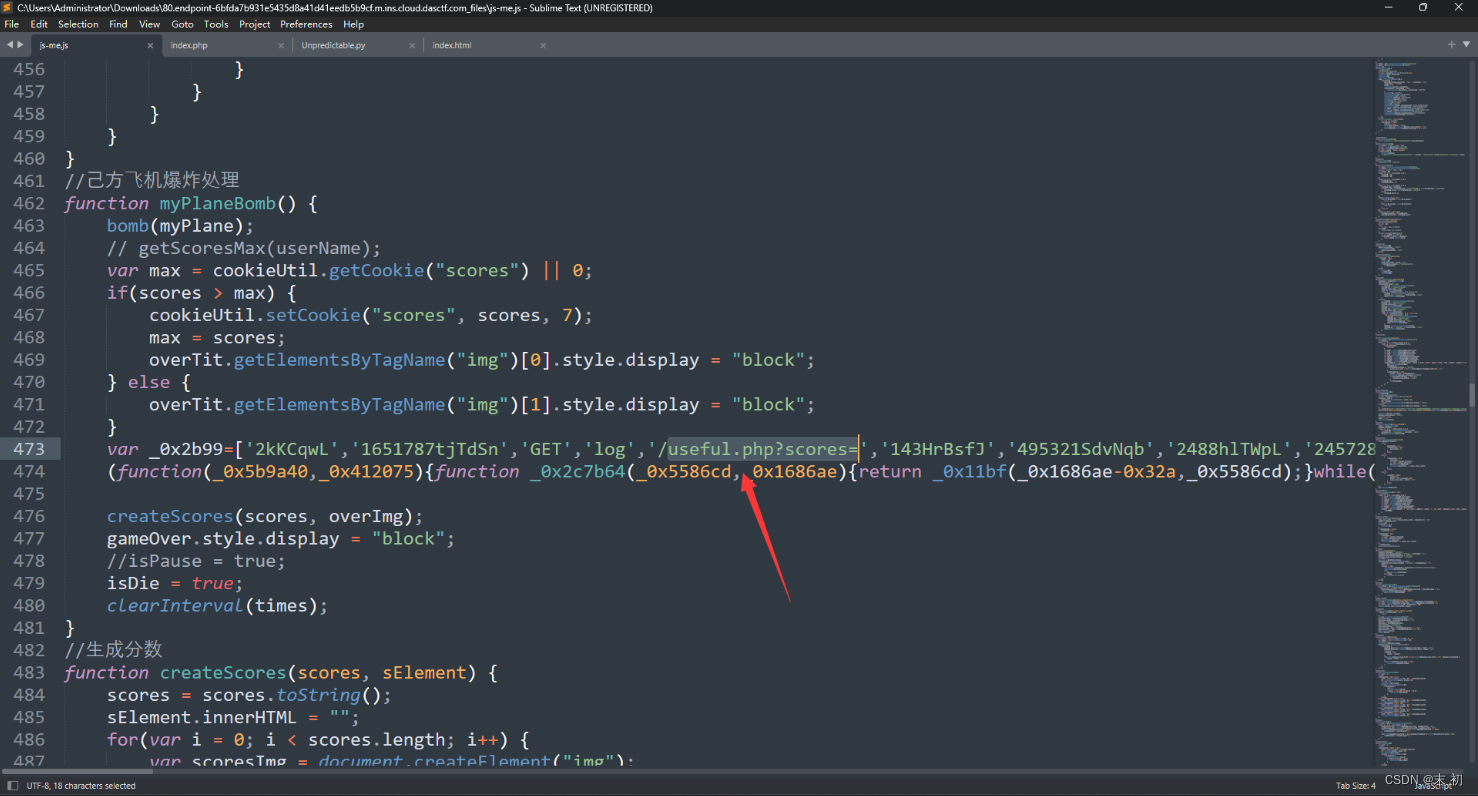Close the index.php tab

pyautogui.click(x=281, y=45)
